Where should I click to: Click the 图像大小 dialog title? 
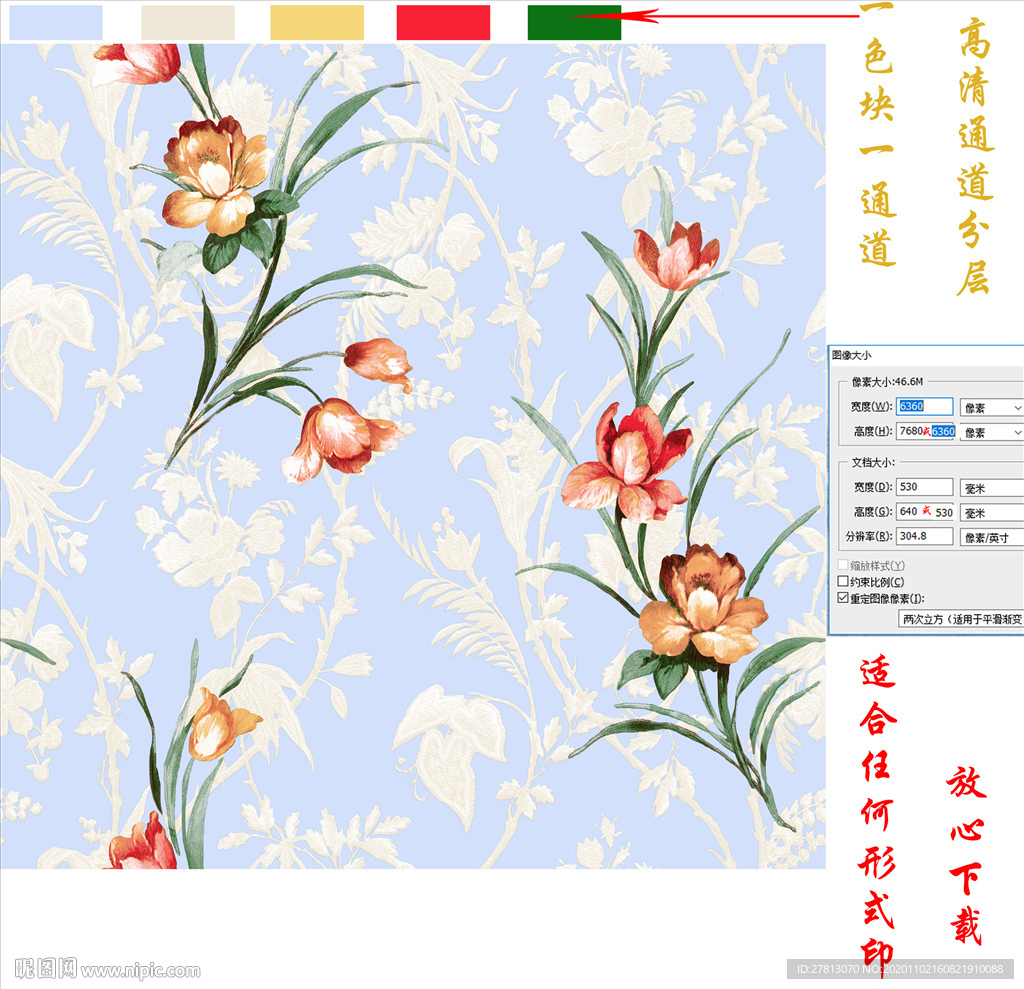coord(852,355)
